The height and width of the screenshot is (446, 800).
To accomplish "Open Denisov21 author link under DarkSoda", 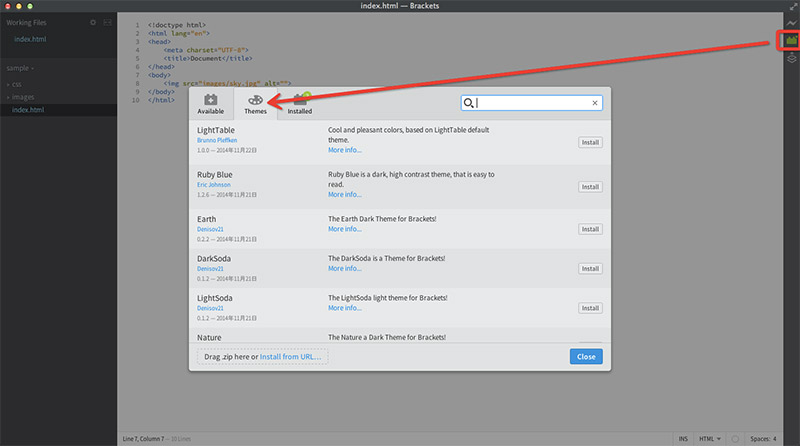I will tap(210, 268).
